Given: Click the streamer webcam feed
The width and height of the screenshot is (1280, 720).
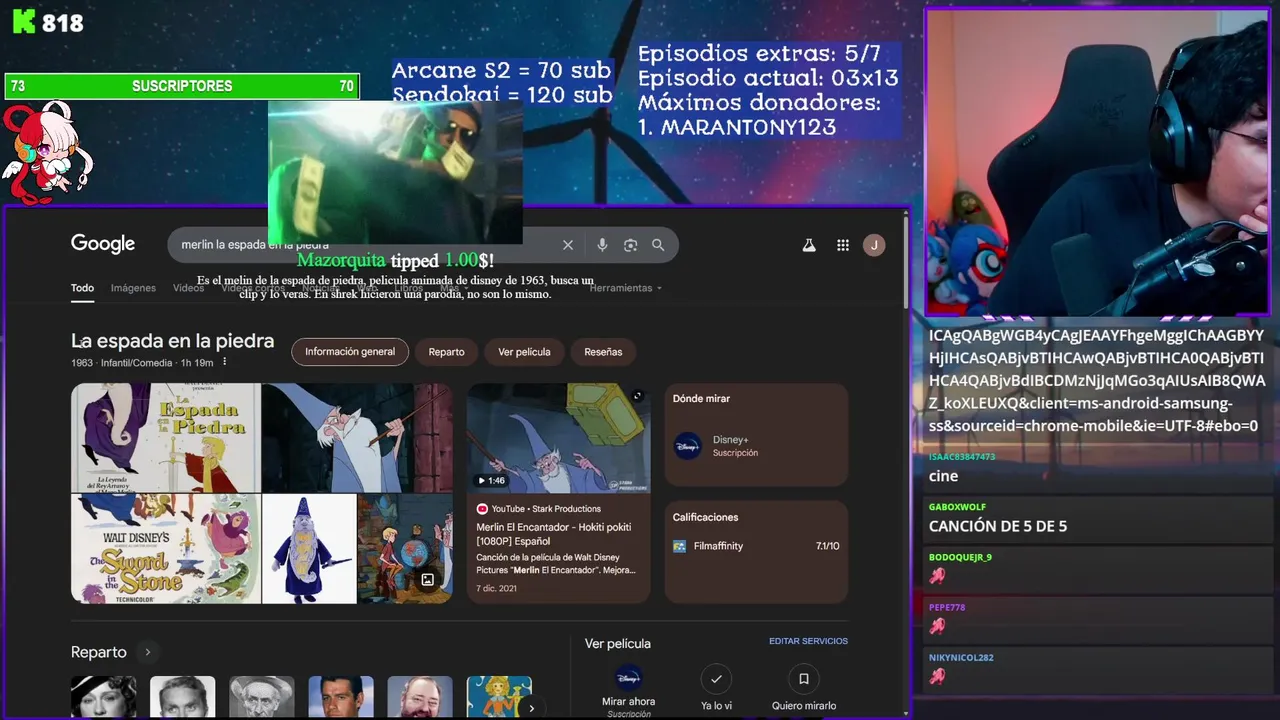Looking at the screenshot, I should point(1097,163).
